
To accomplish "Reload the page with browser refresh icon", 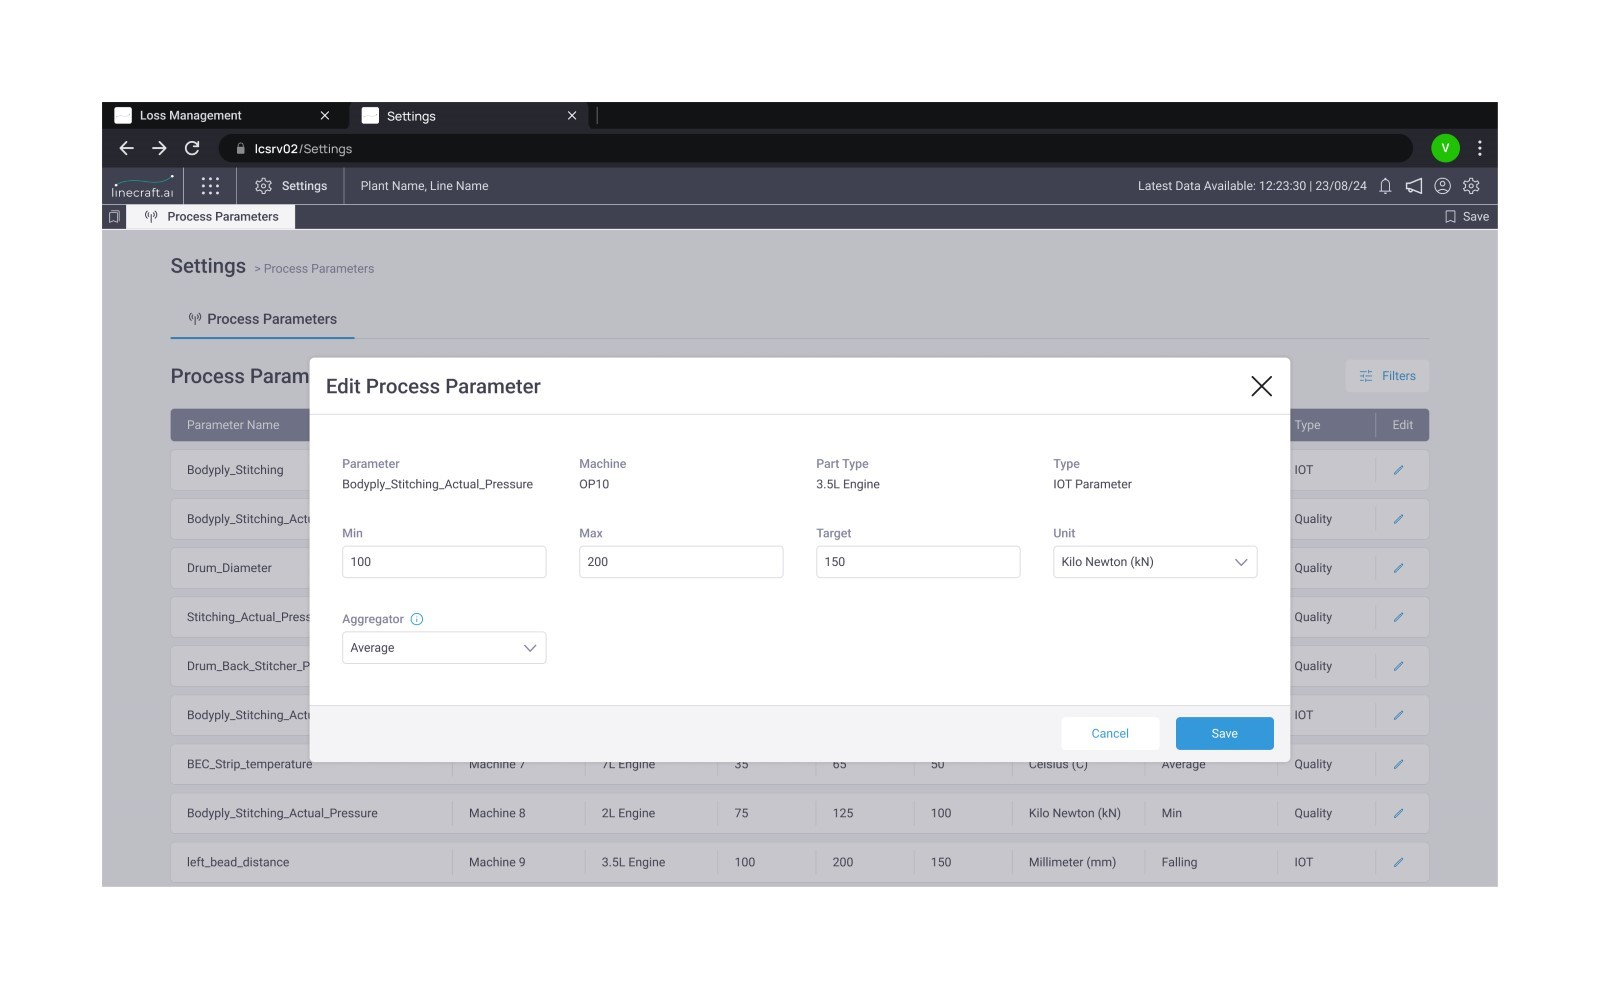I will (x=192, y=148).
